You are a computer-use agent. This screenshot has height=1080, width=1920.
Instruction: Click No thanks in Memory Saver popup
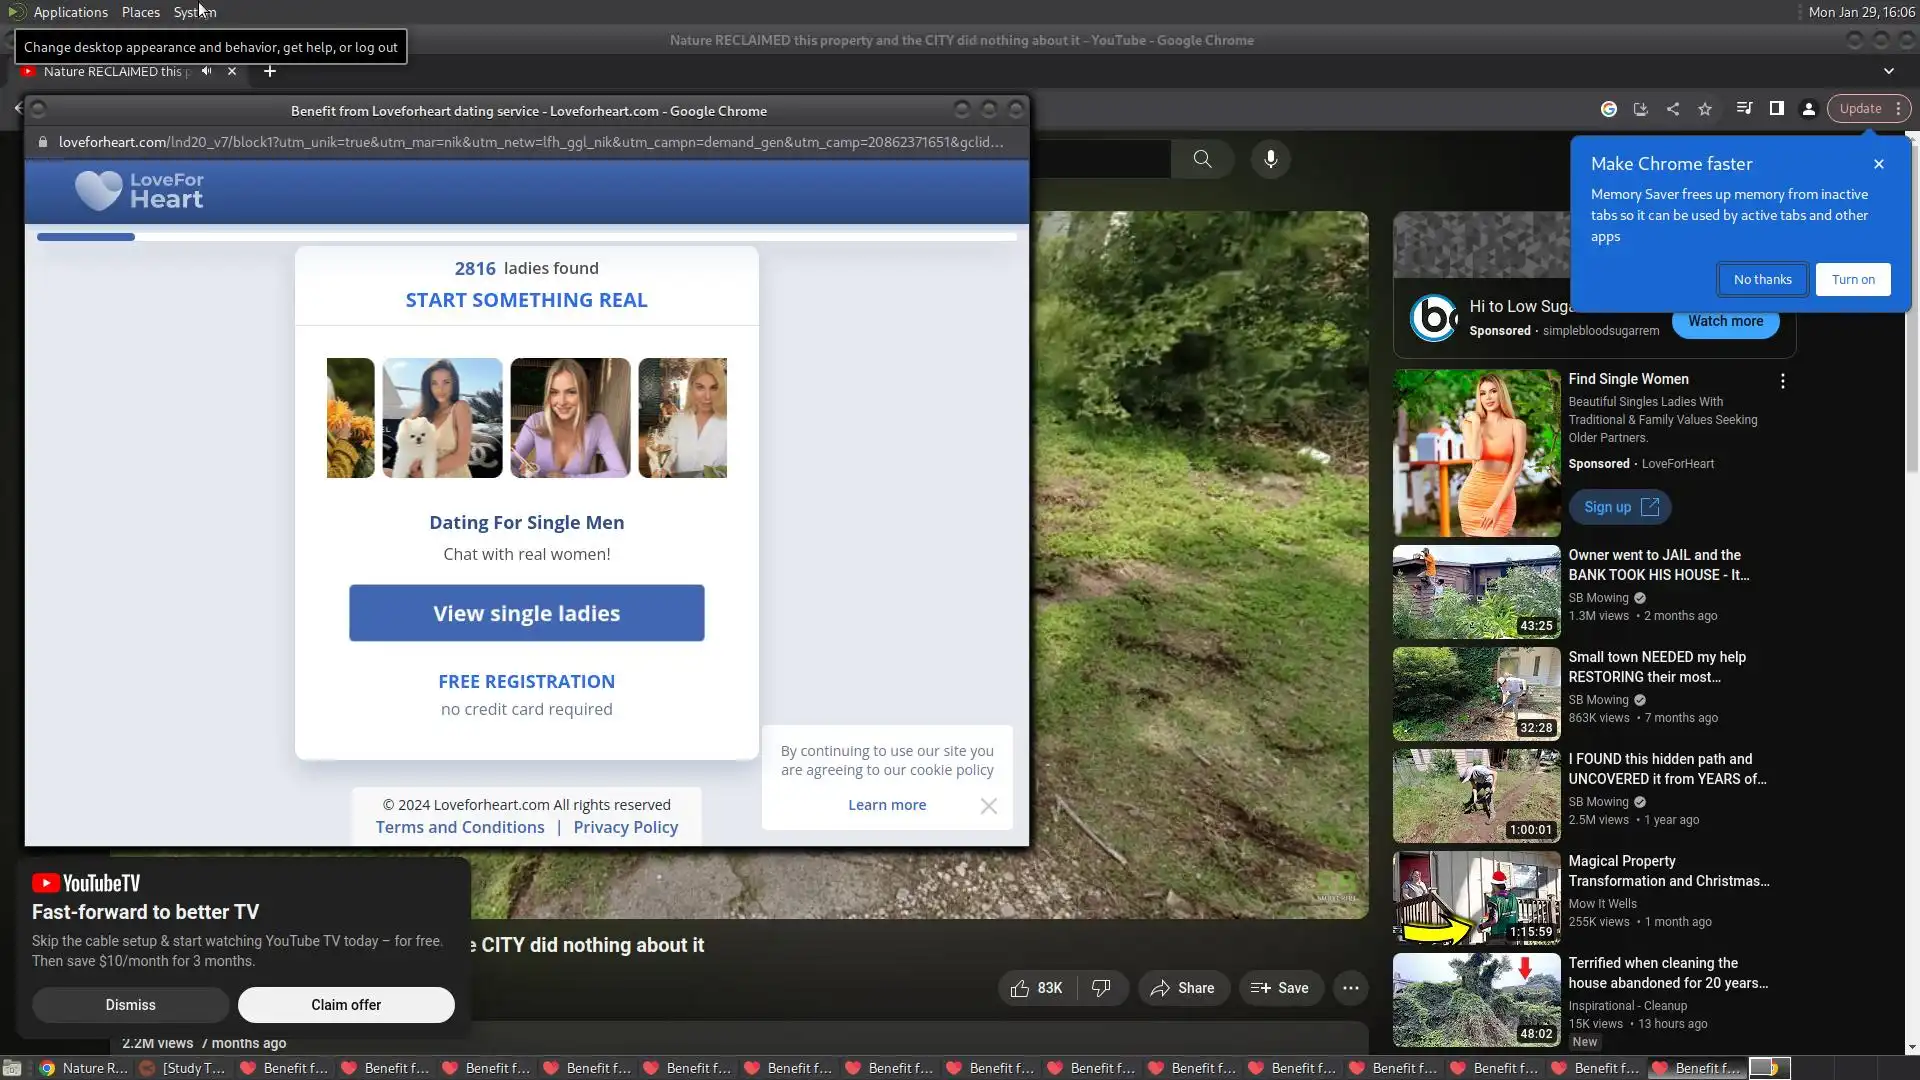(1762, 280)
